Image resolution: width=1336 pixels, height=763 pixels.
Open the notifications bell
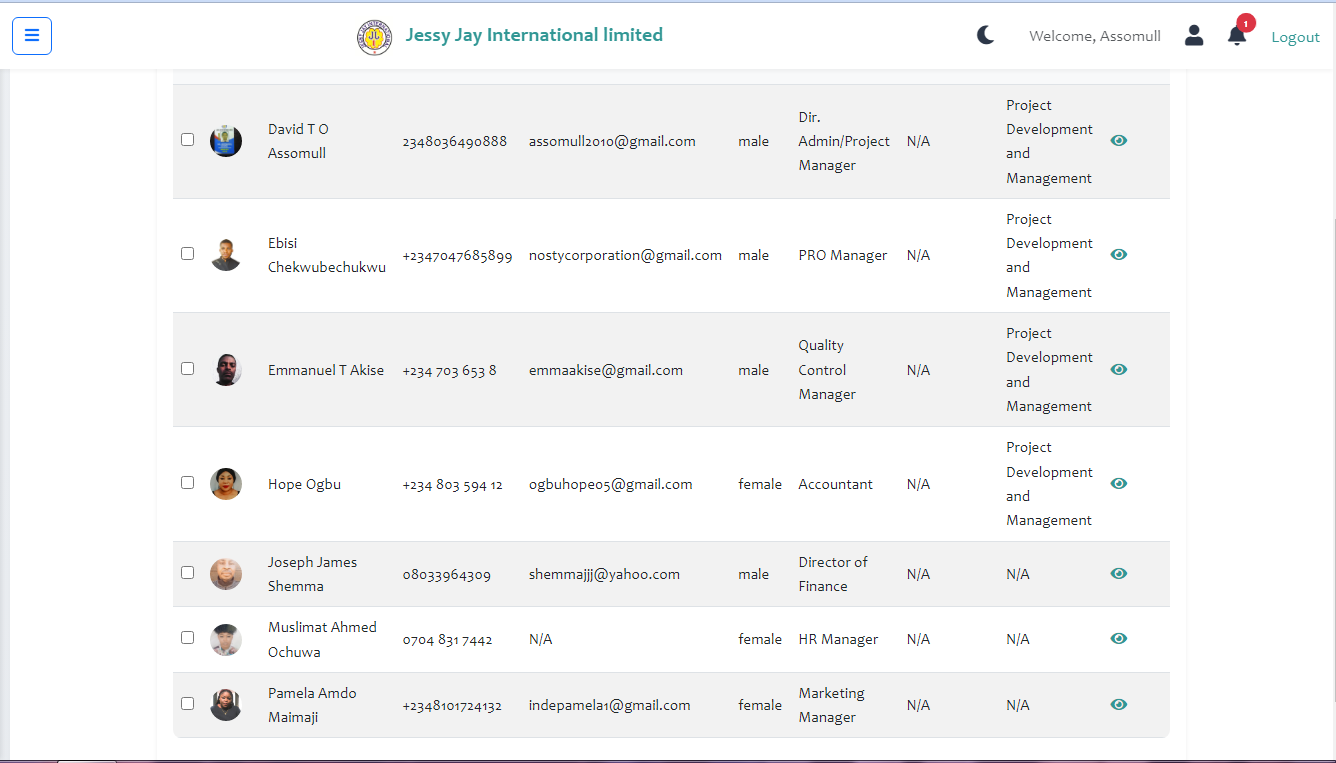(x=1237, y=36)
